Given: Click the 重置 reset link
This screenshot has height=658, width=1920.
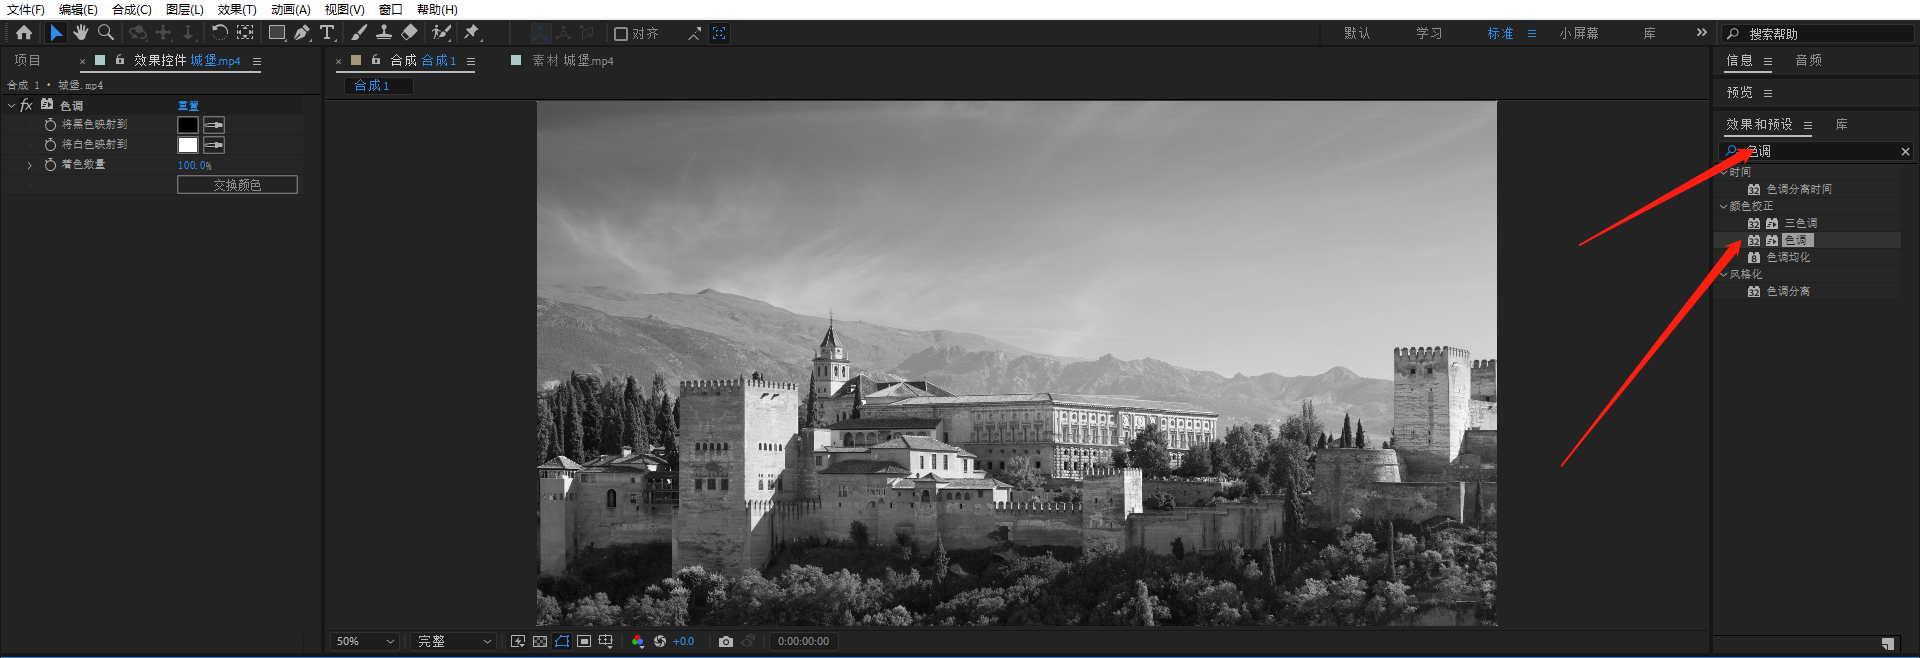Looking at the screenshot, I should click(188, 105).
